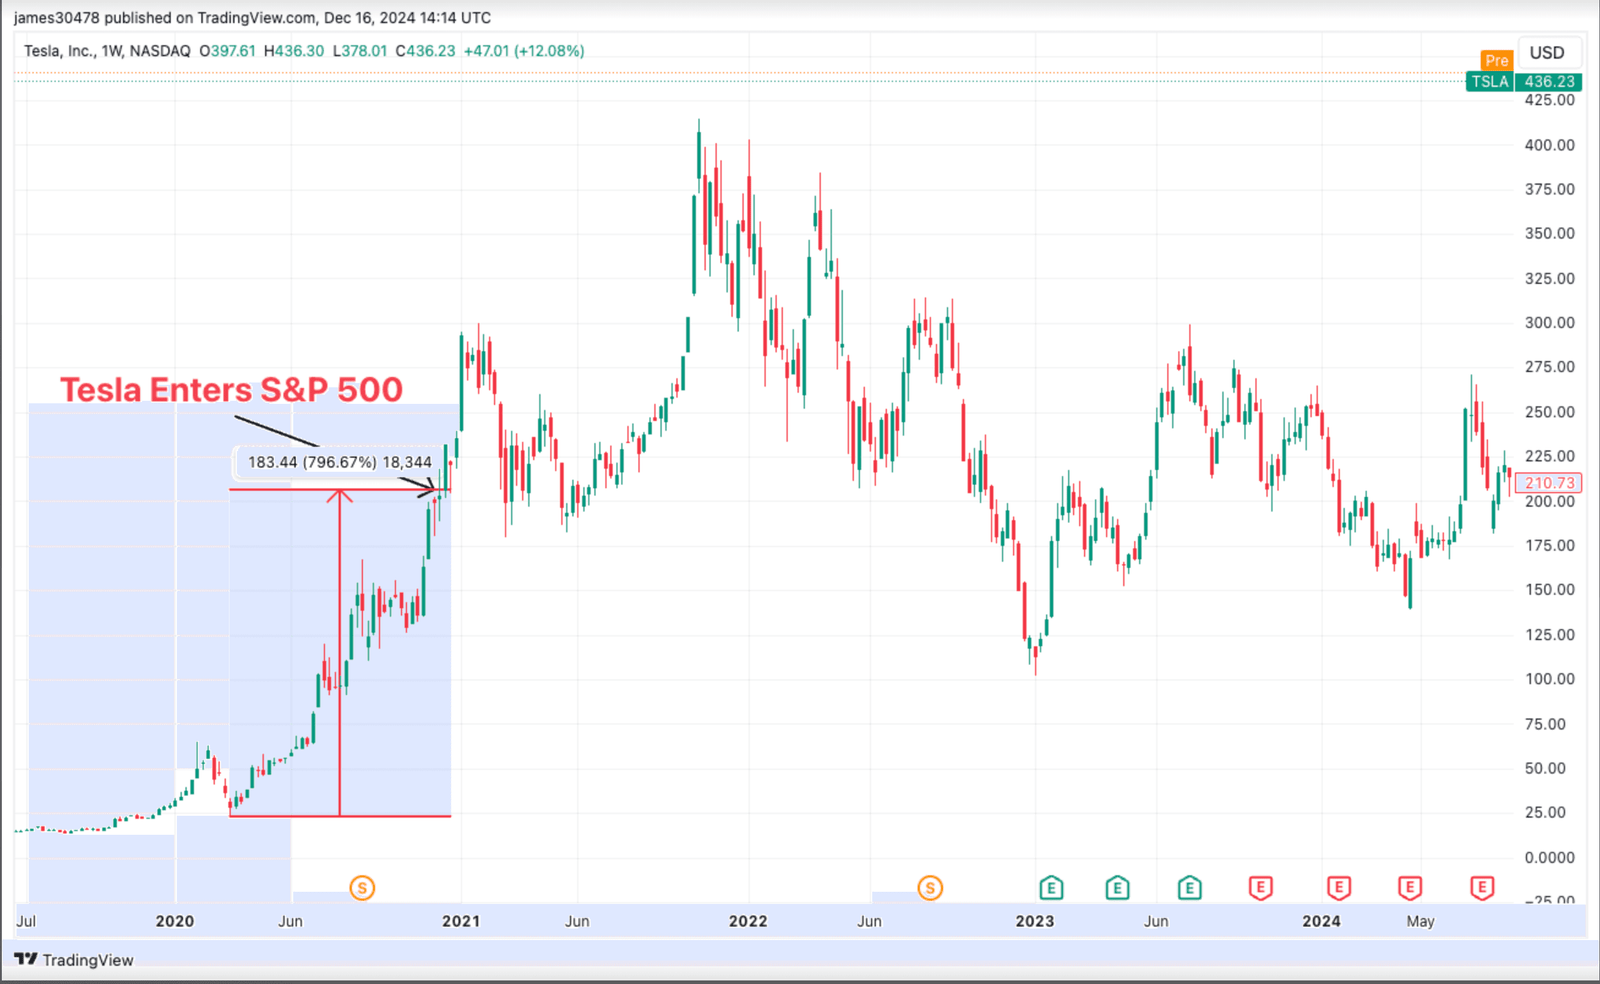The width and height of the screenshot is (1600, 984).
Task: Click the 2023 label on the time axis
Action: (x=1035, y=921)
